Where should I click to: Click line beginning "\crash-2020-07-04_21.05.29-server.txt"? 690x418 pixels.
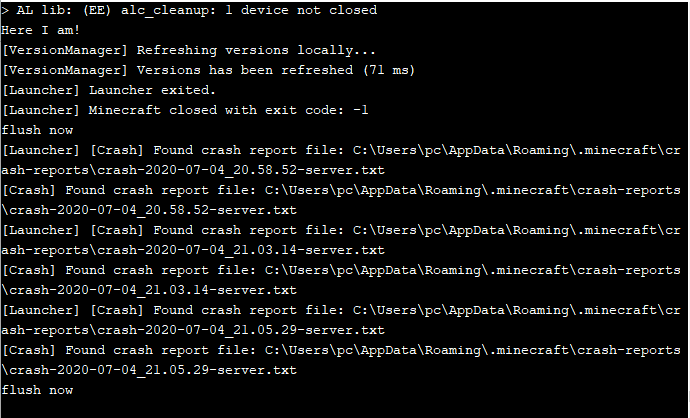pos(150,370)
